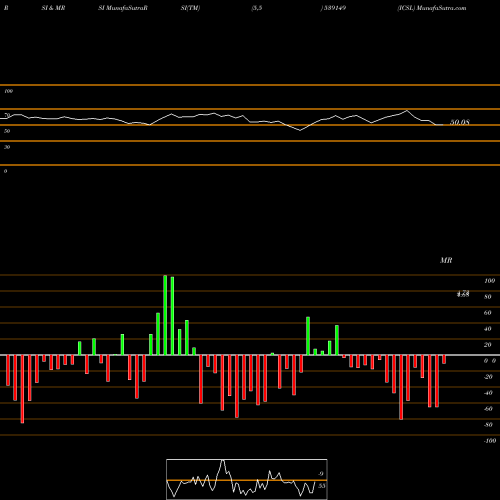Click the "SI MunafaSutraR" header label
500x500 pixels.
123,8
